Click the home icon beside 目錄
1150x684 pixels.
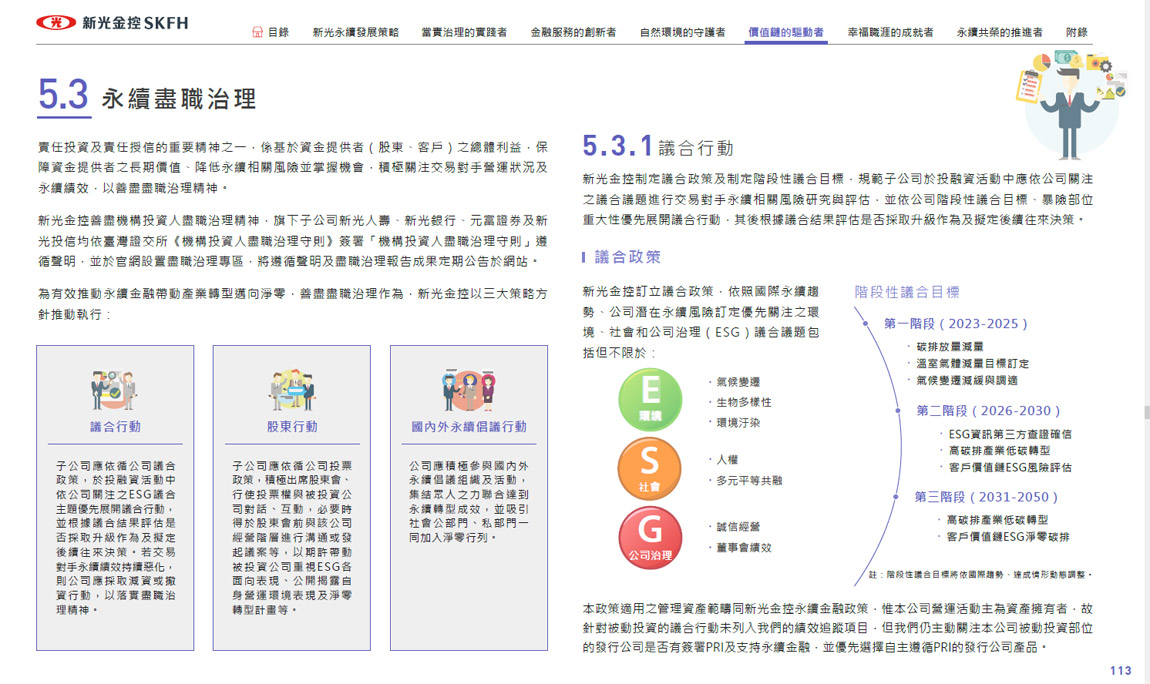coord(257,32)
